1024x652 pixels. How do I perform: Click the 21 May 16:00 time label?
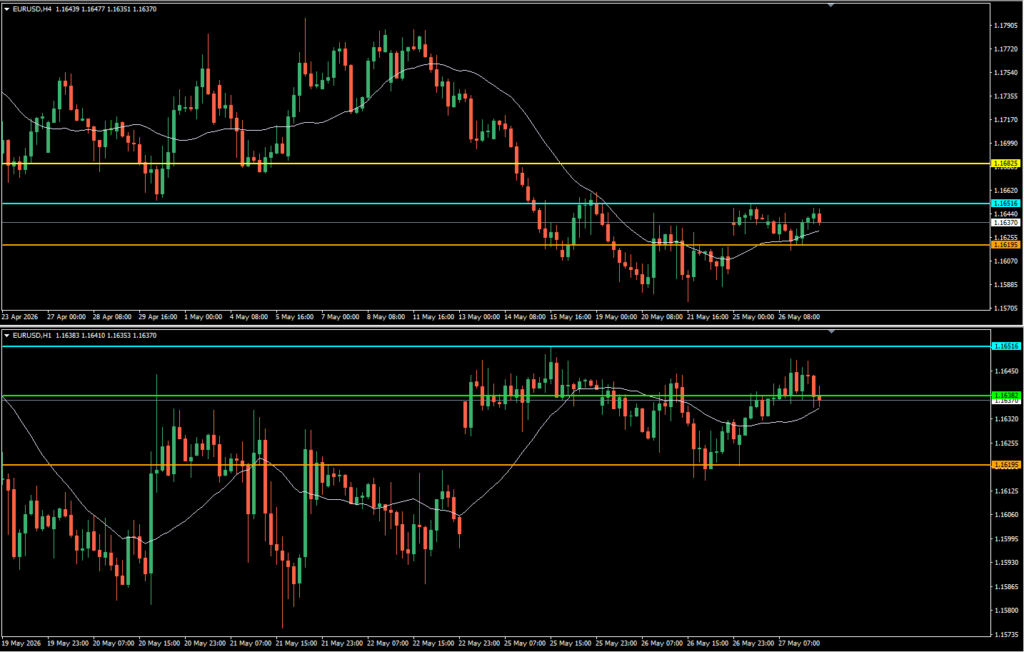point(707,316)
